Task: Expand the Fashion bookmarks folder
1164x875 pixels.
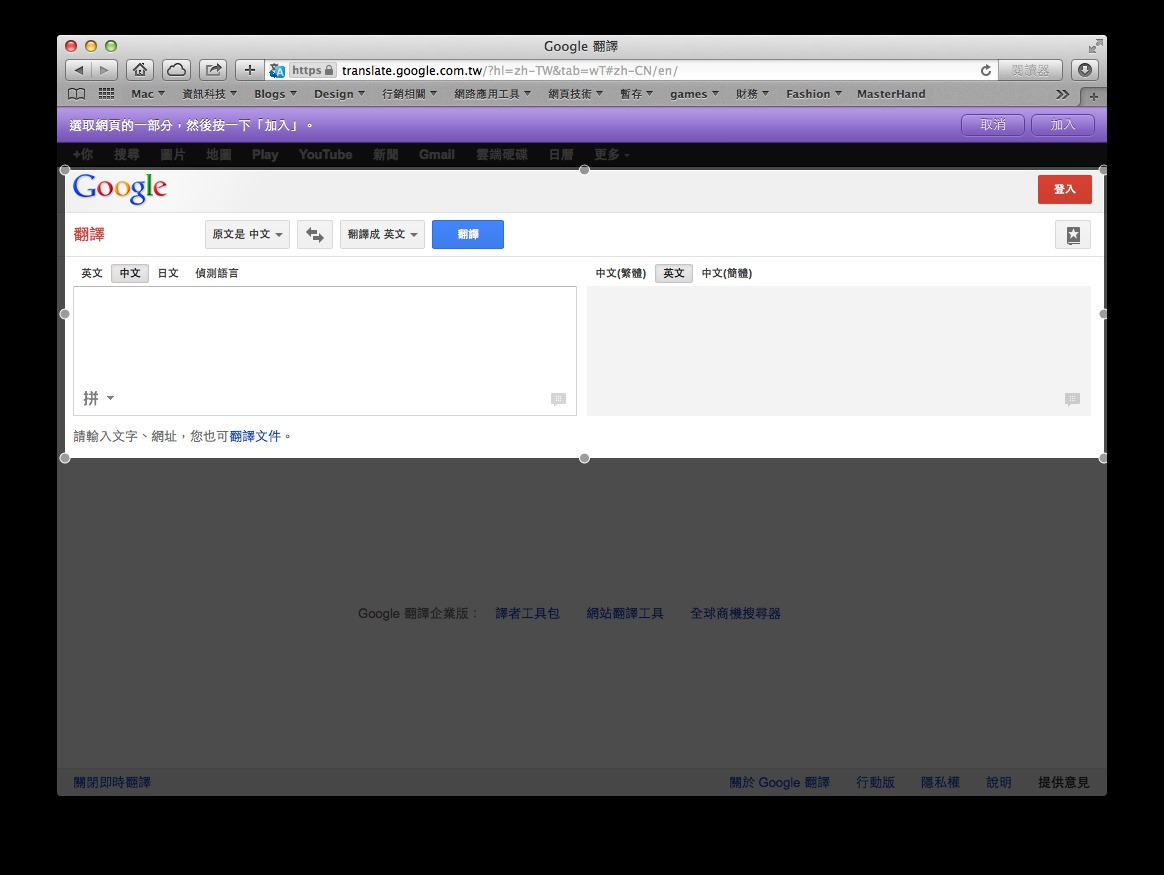Action: [x=814, y=94]
